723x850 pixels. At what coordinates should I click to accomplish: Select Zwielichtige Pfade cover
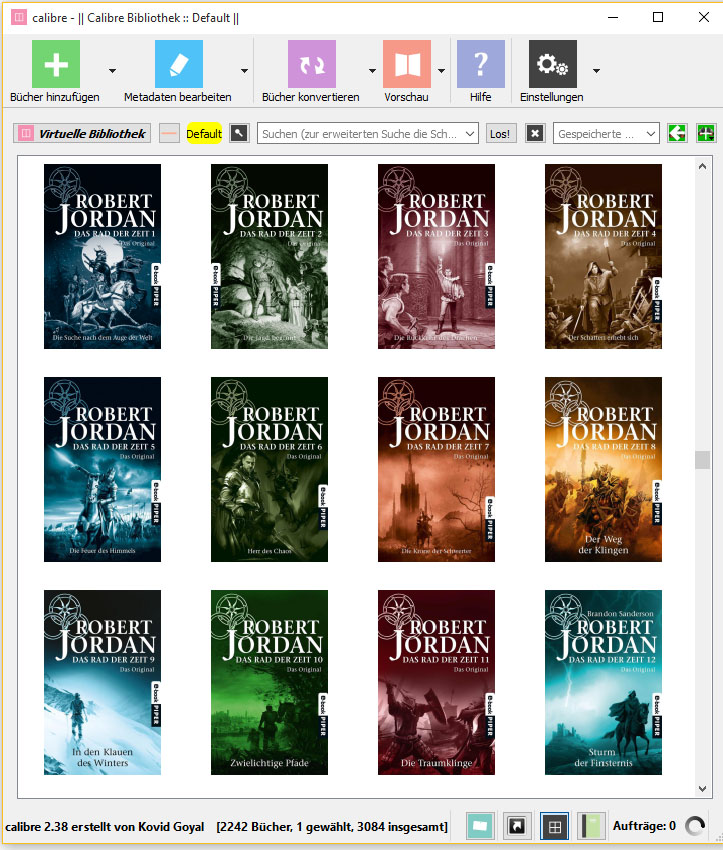[x=269, y=682]
